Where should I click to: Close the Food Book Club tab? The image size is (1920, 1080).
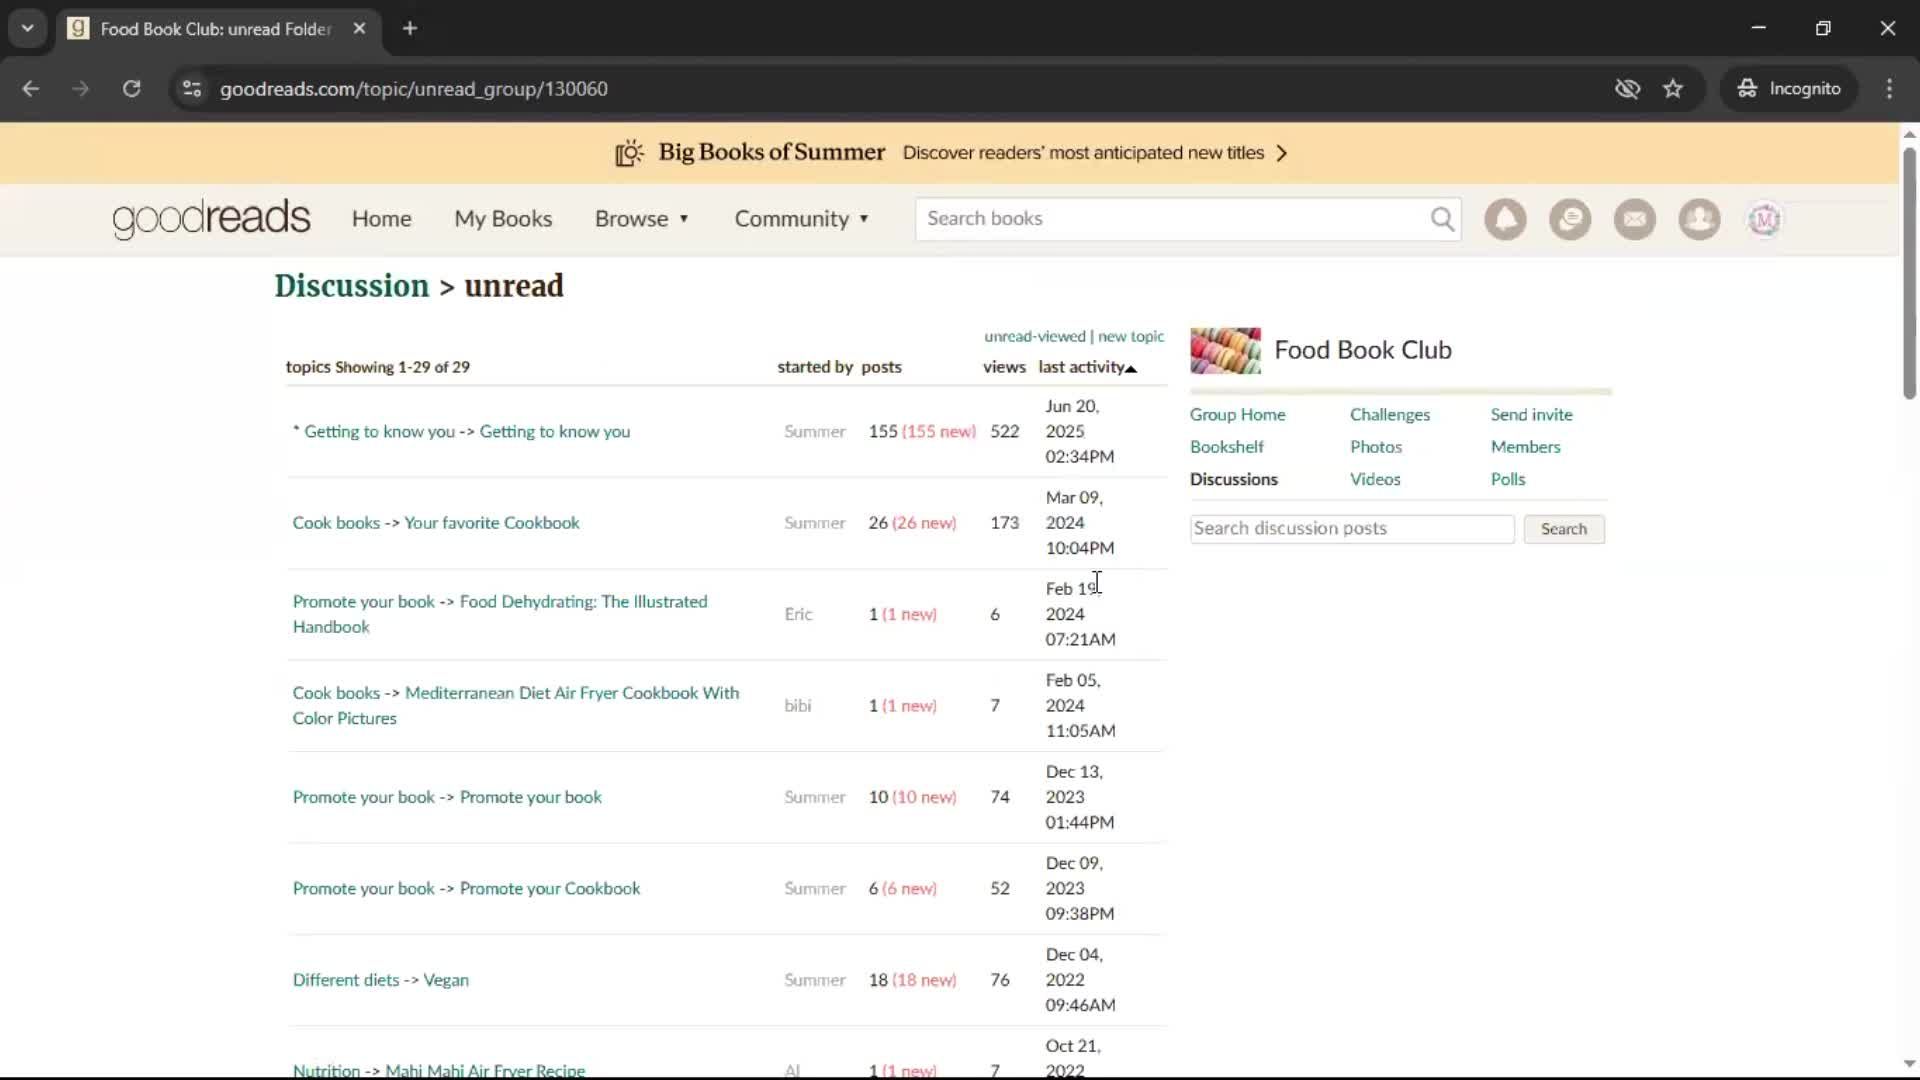pyautogui.click(x=359, y=28)
